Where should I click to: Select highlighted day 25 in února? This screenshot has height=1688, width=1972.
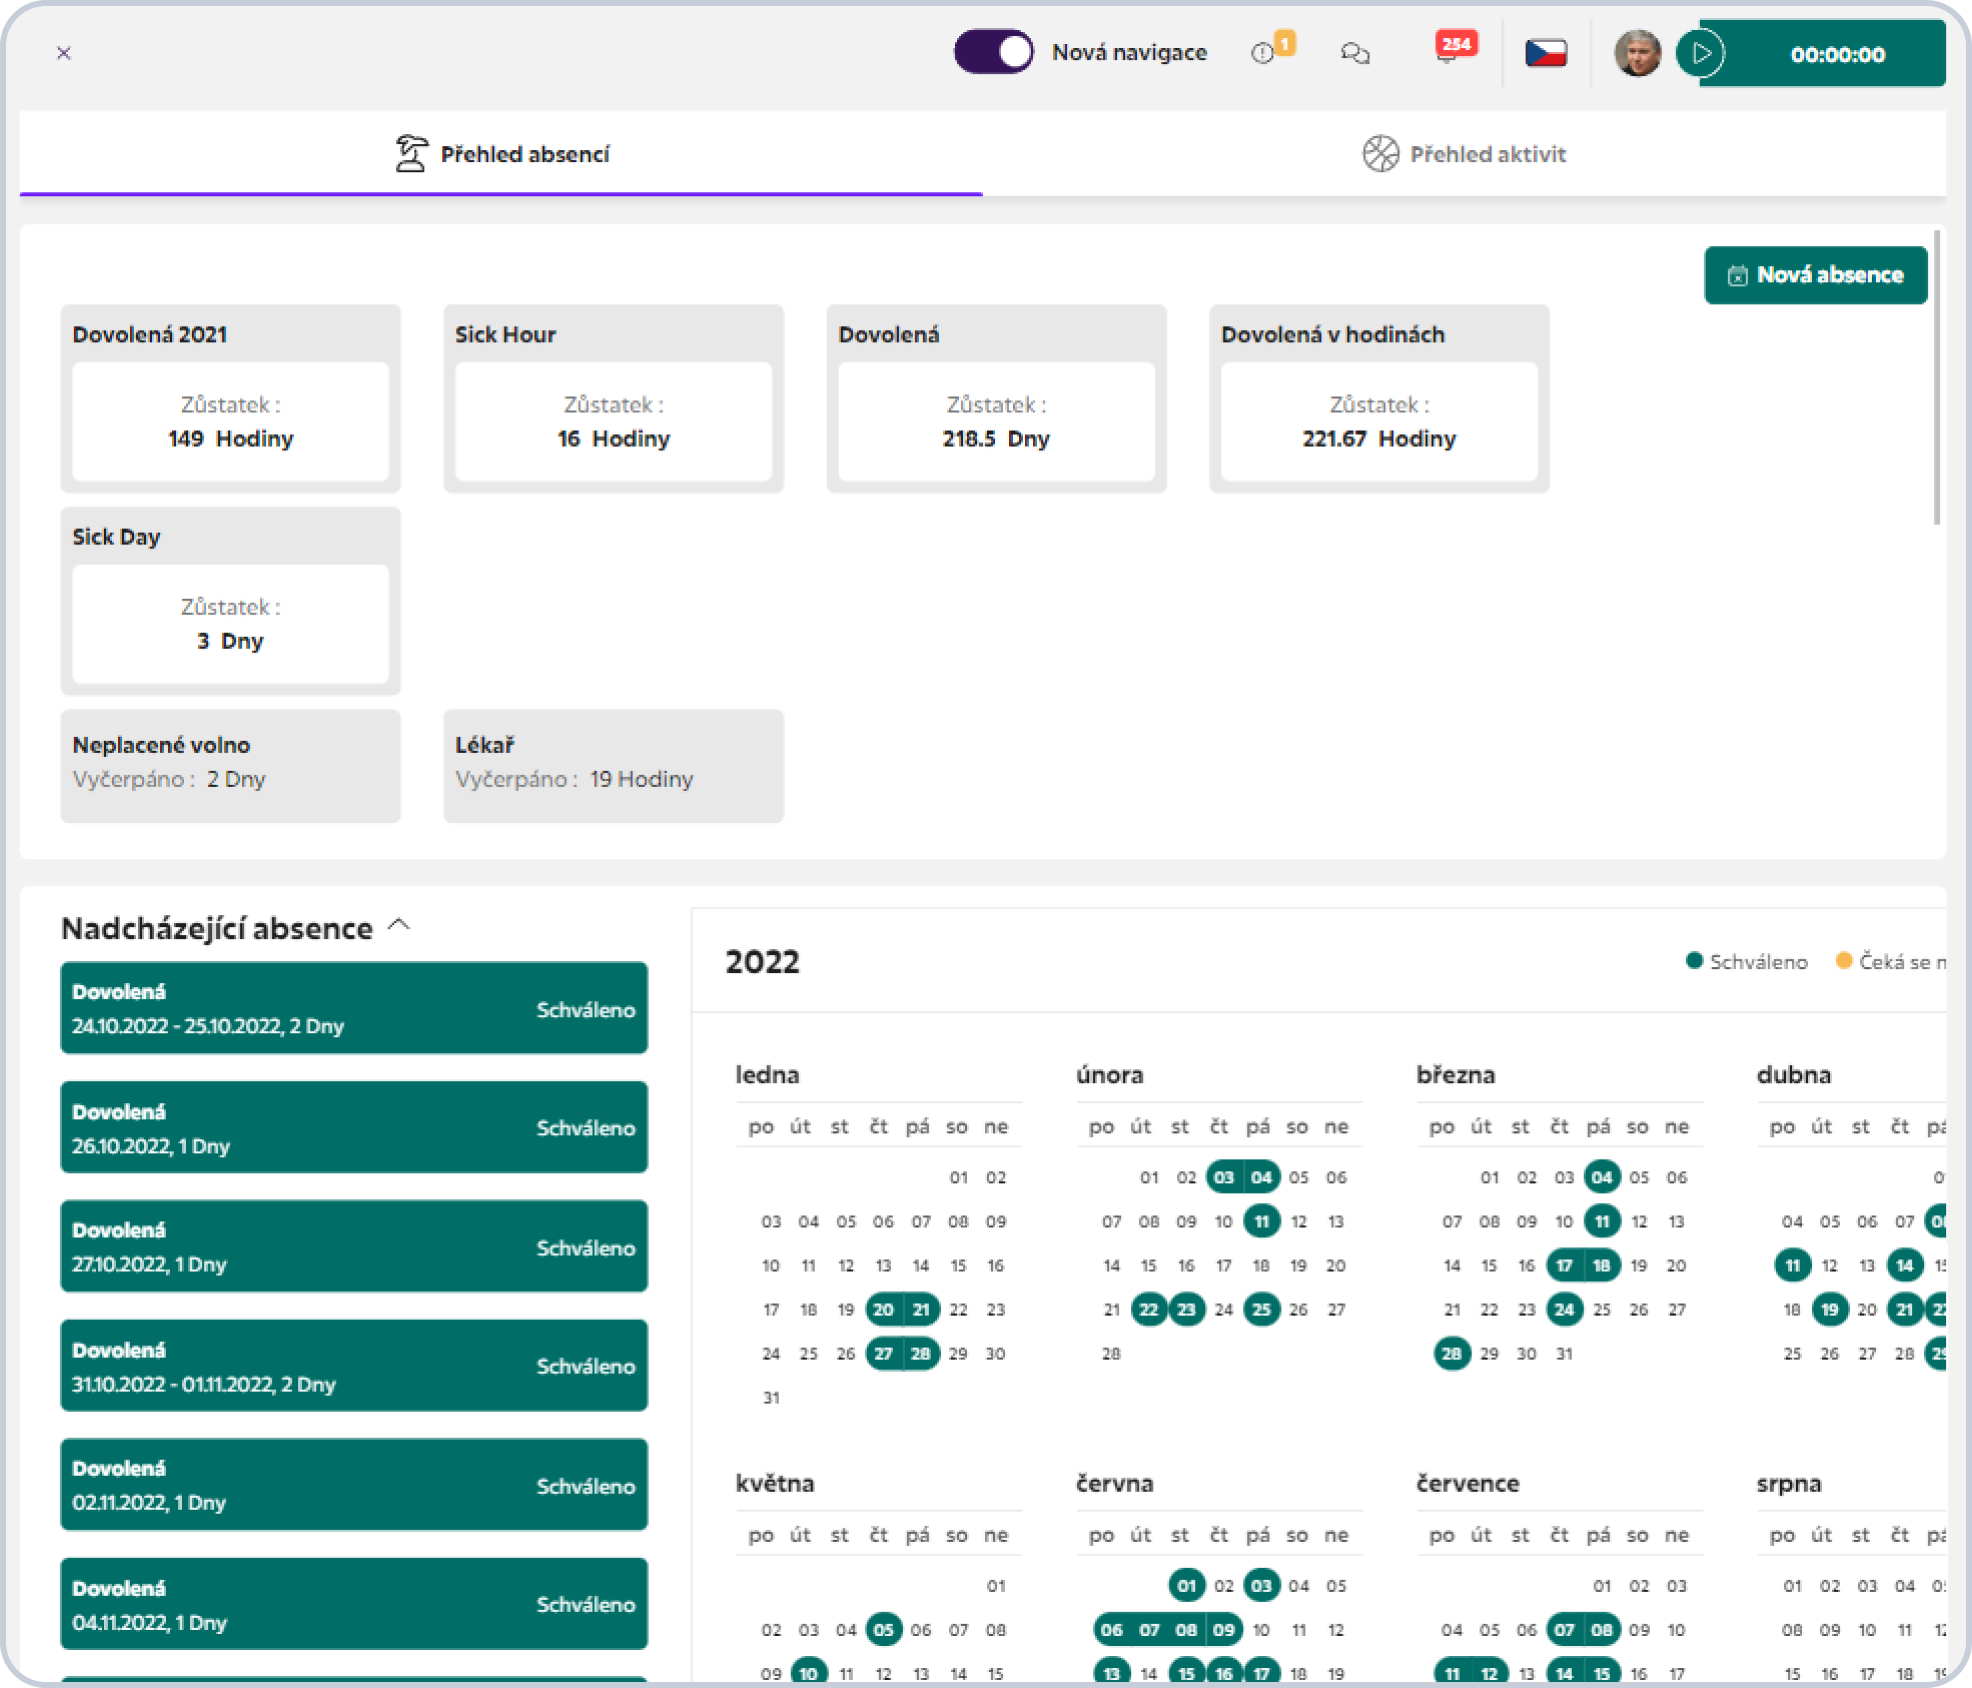pos(1262,1309)
